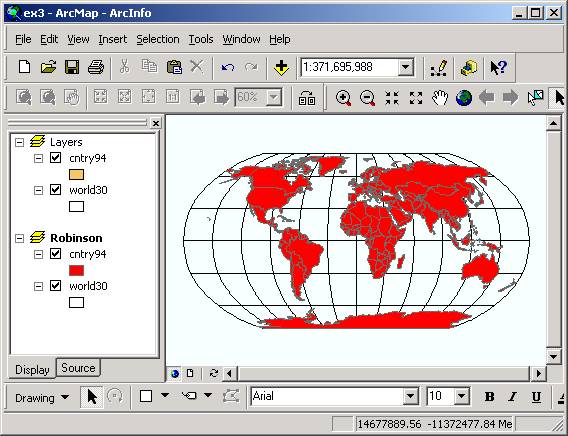Open the Arial font name dropdown
The width and height of the screenshot is (568, 436).
410,396
